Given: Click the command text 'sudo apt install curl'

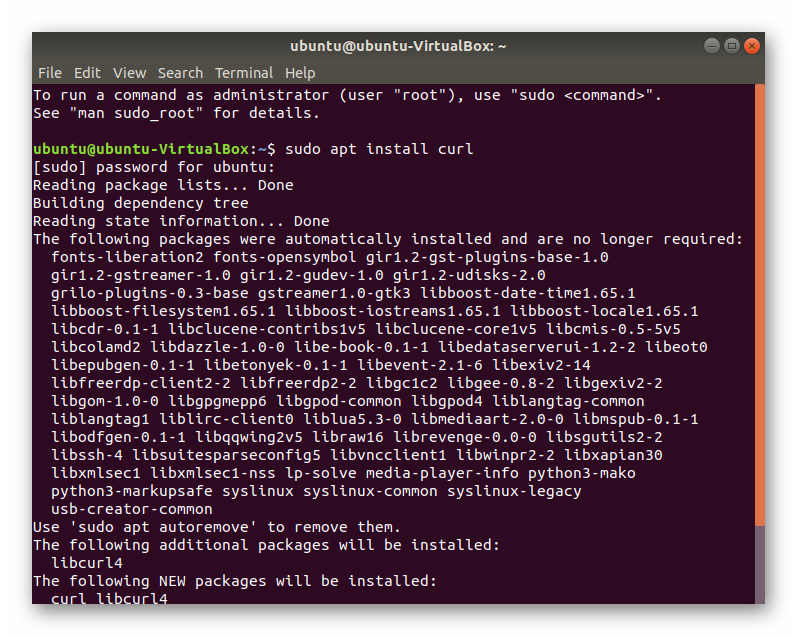Looking at the screenshot, I should tap(379, 149).
